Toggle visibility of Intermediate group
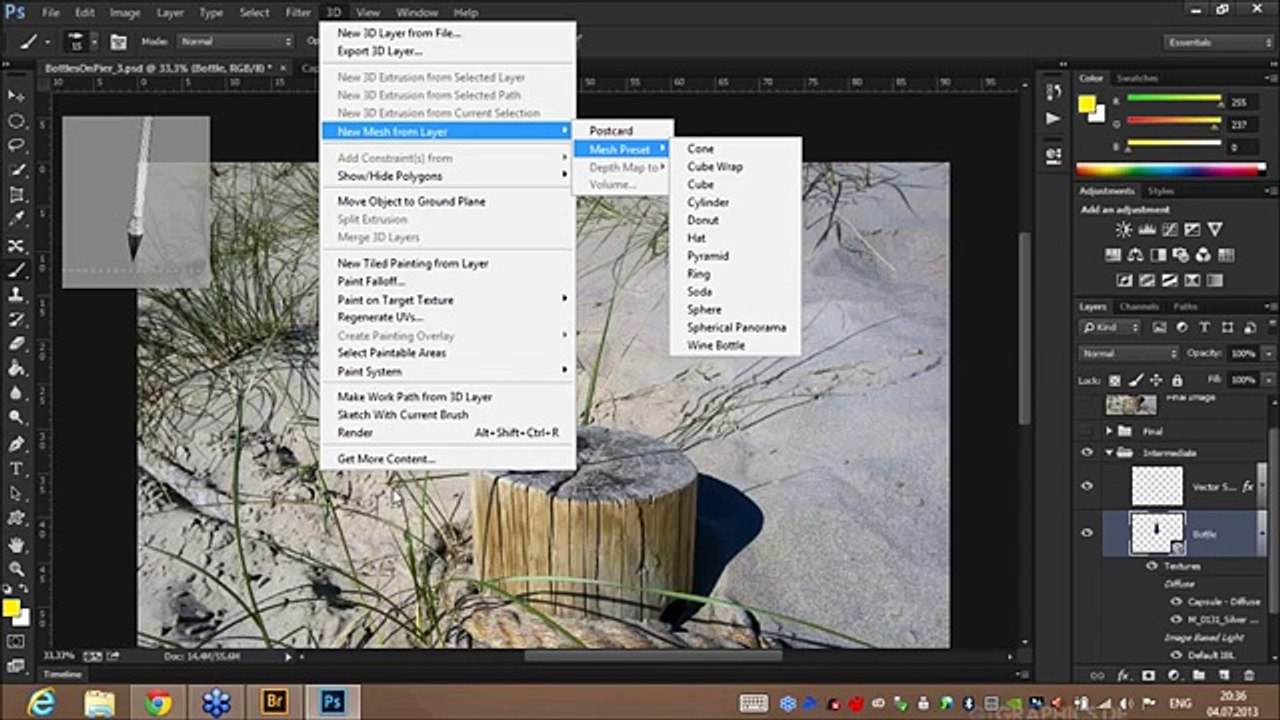The image size is (1280, 720). coord(1087,453)
